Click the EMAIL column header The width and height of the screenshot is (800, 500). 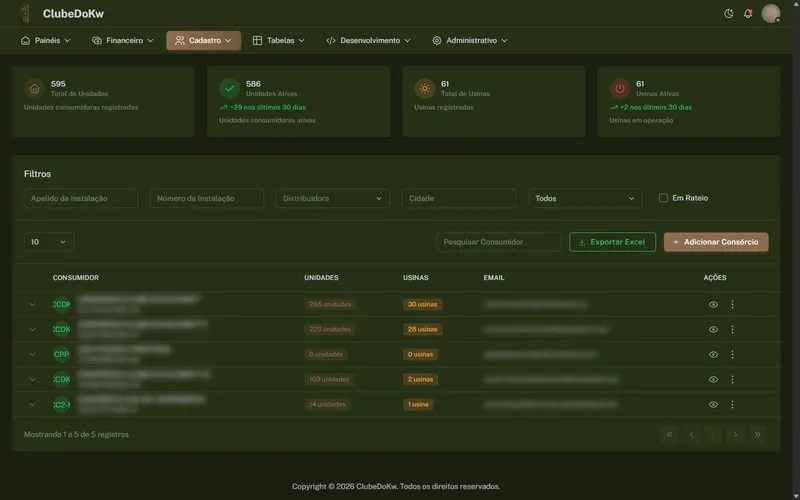494,278
